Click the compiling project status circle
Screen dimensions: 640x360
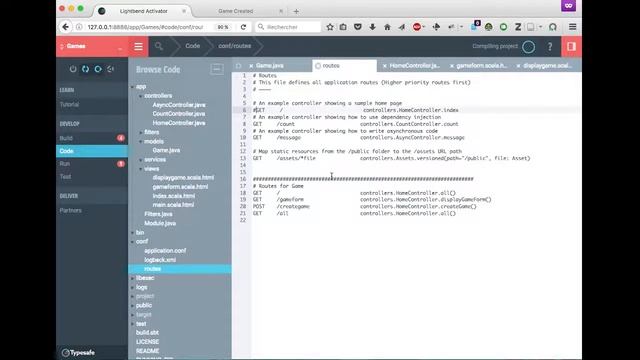(x=529, y=47)
